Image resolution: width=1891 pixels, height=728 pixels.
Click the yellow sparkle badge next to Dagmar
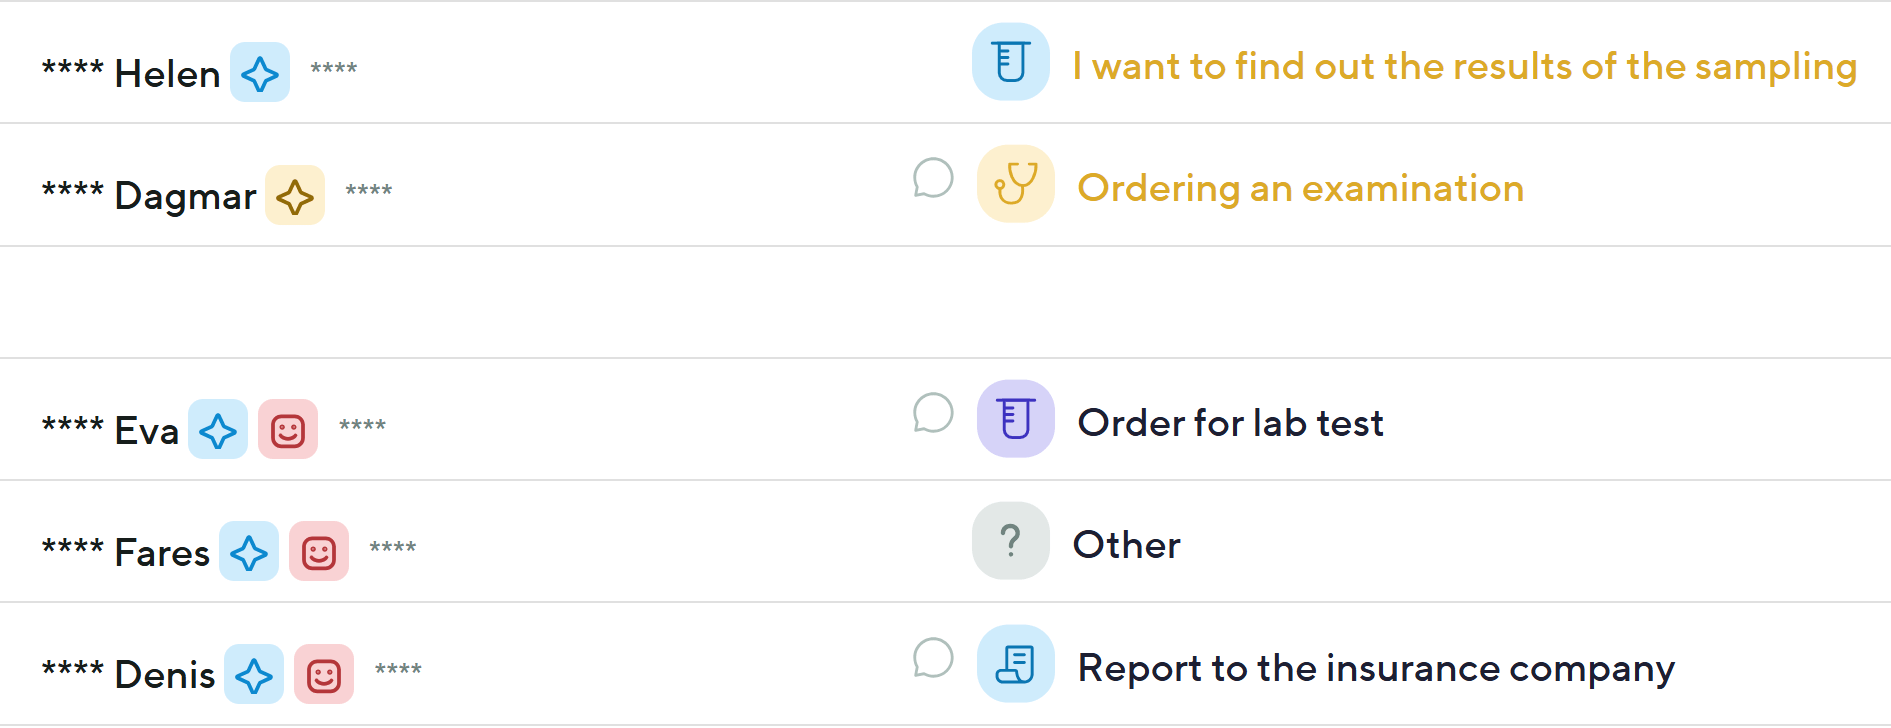coord(295,196)
